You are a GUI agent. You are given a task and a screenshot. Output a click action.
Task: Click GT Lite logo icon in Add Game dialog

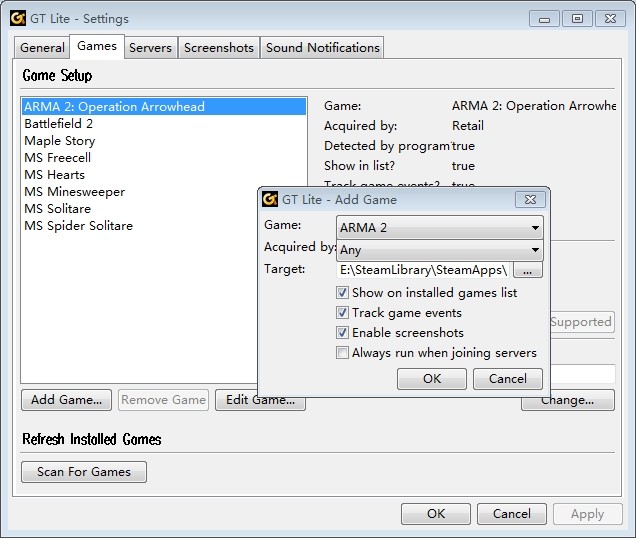tap(270, 199)
